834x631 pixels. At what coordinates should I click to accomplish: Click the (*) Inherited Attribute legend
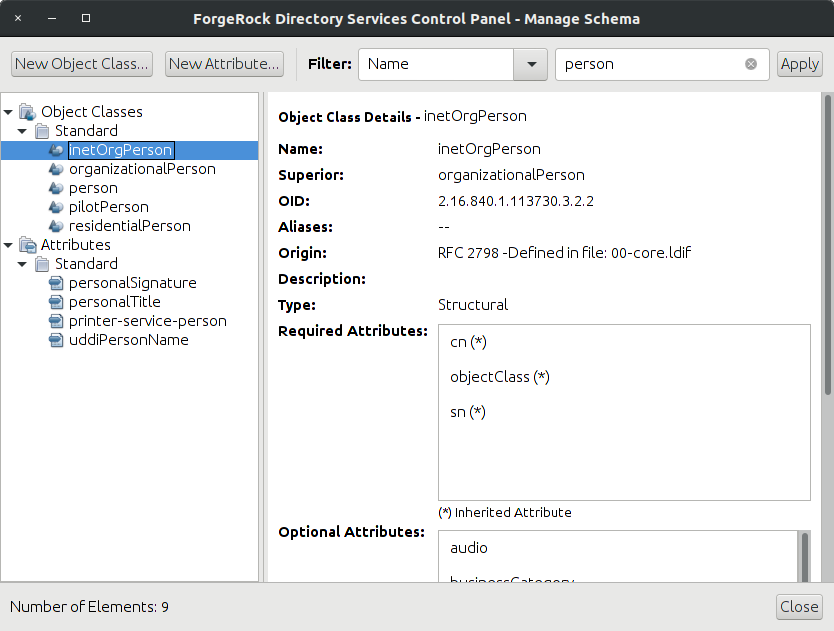(505, 512)
